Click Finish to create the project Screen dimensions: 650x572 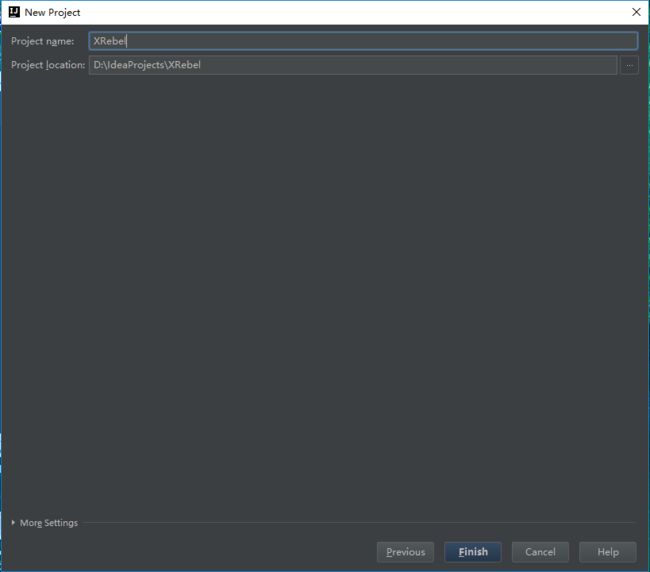[x=473, y=552]
